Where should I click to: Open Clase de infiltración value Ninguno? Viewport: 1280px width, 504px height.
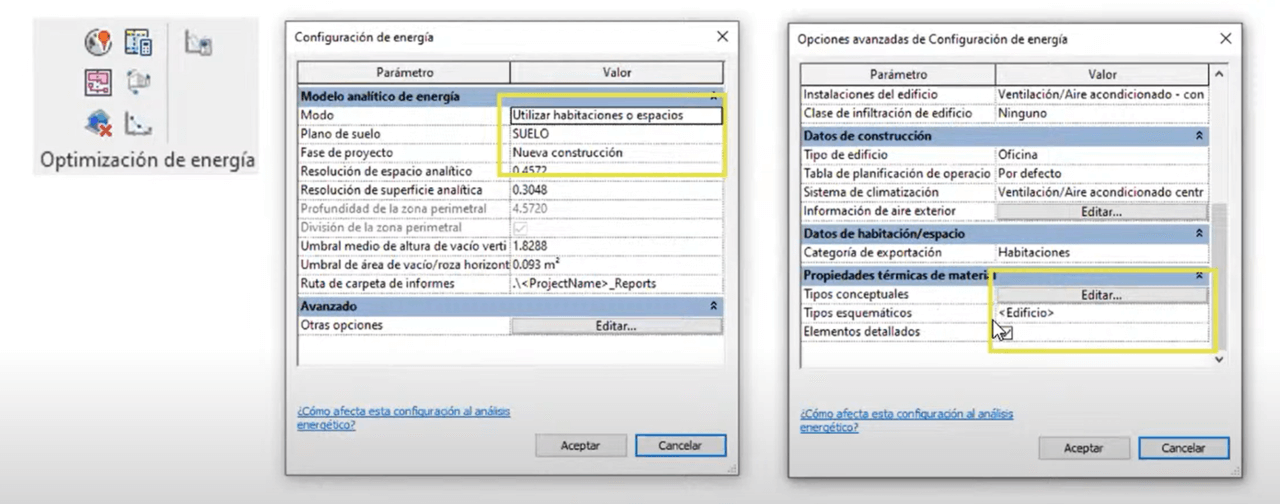coord(1101,113)
